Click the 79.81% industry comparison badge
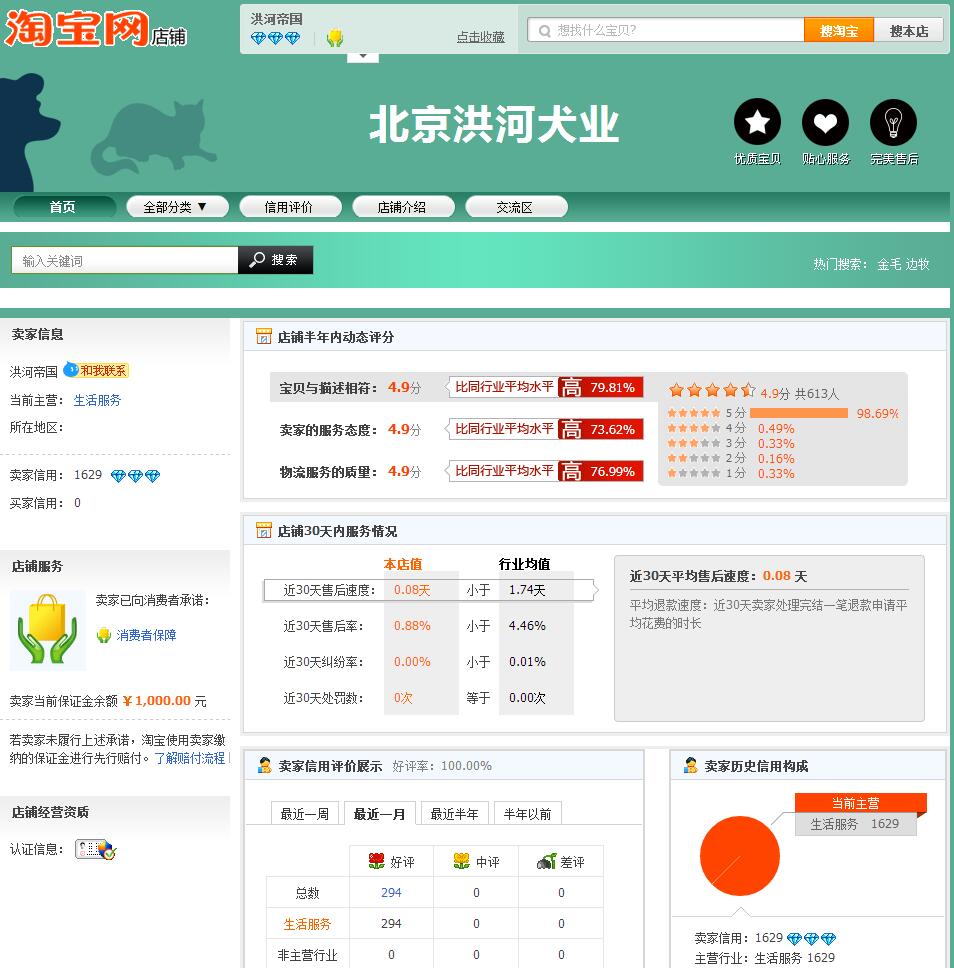This screenshot has height=968, width=954. [545, 387]
